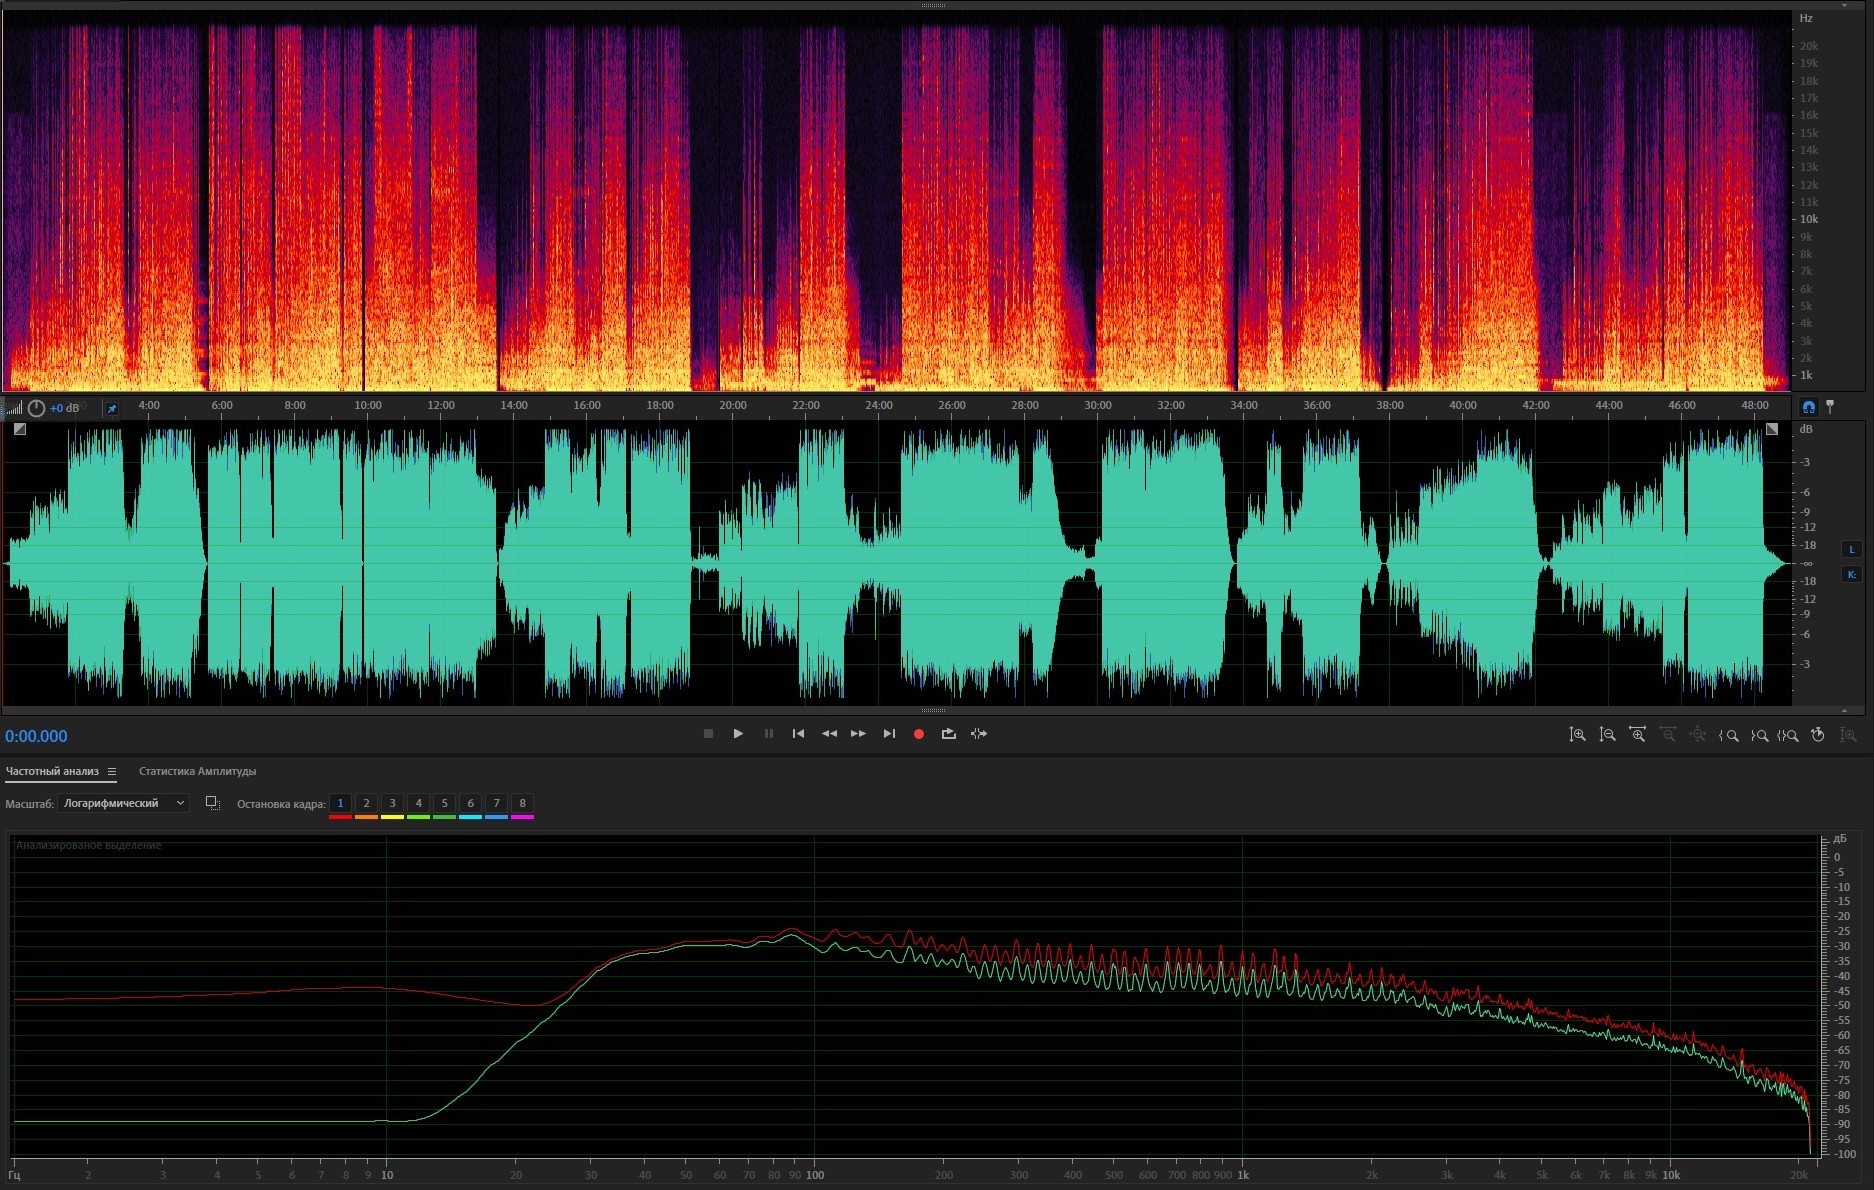Click the fast forward button
Image resolution: width=1874 pixels, height=1190 pixels.
858,734
